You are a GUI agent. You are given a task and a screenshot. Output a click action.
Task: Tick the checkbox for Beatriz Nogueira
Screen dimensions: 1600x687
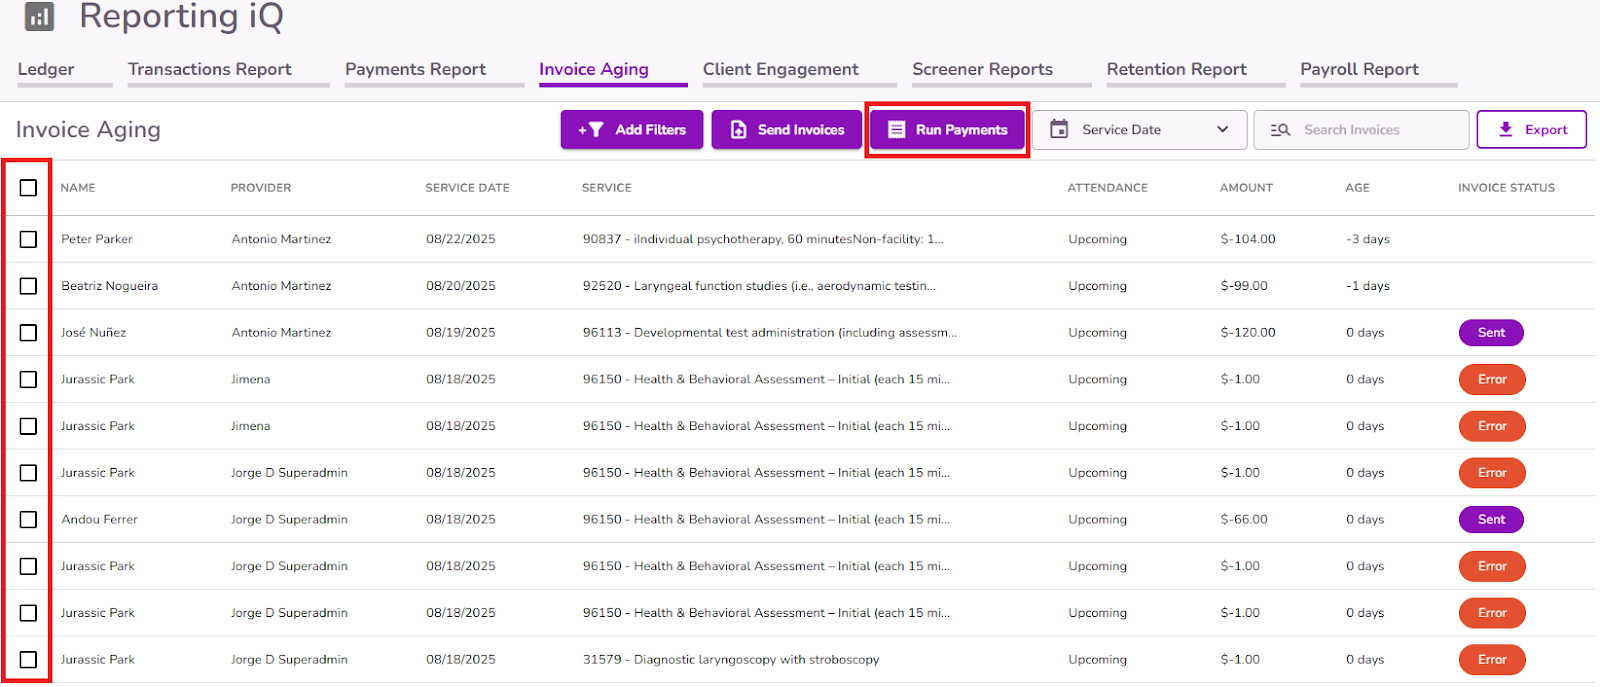(28, 286)
